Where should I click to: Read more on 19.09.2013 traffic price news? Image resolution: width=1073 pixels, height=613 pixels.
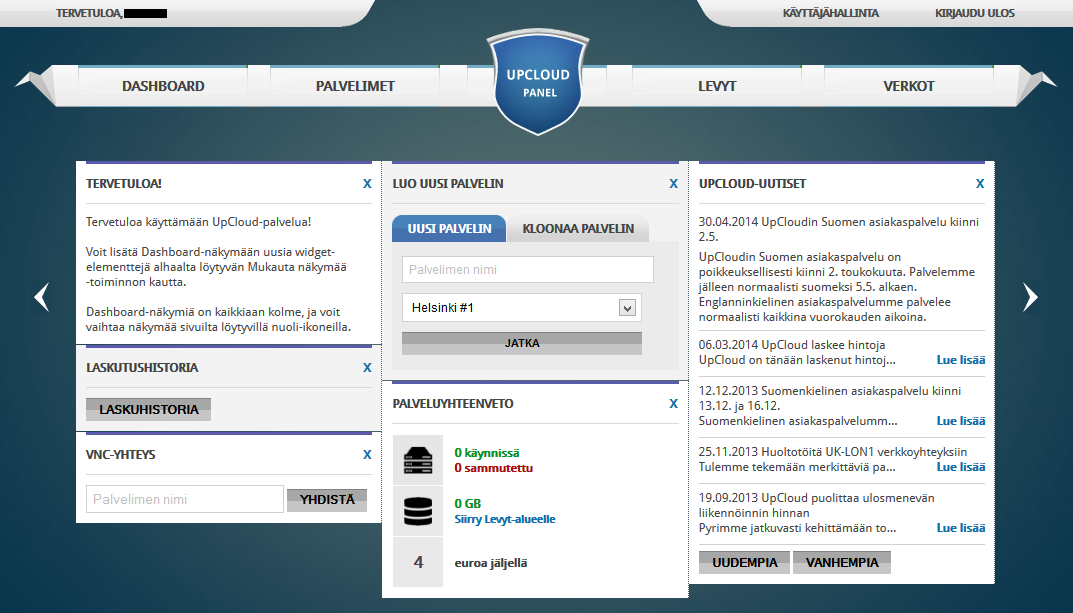[x=961, y=527]
